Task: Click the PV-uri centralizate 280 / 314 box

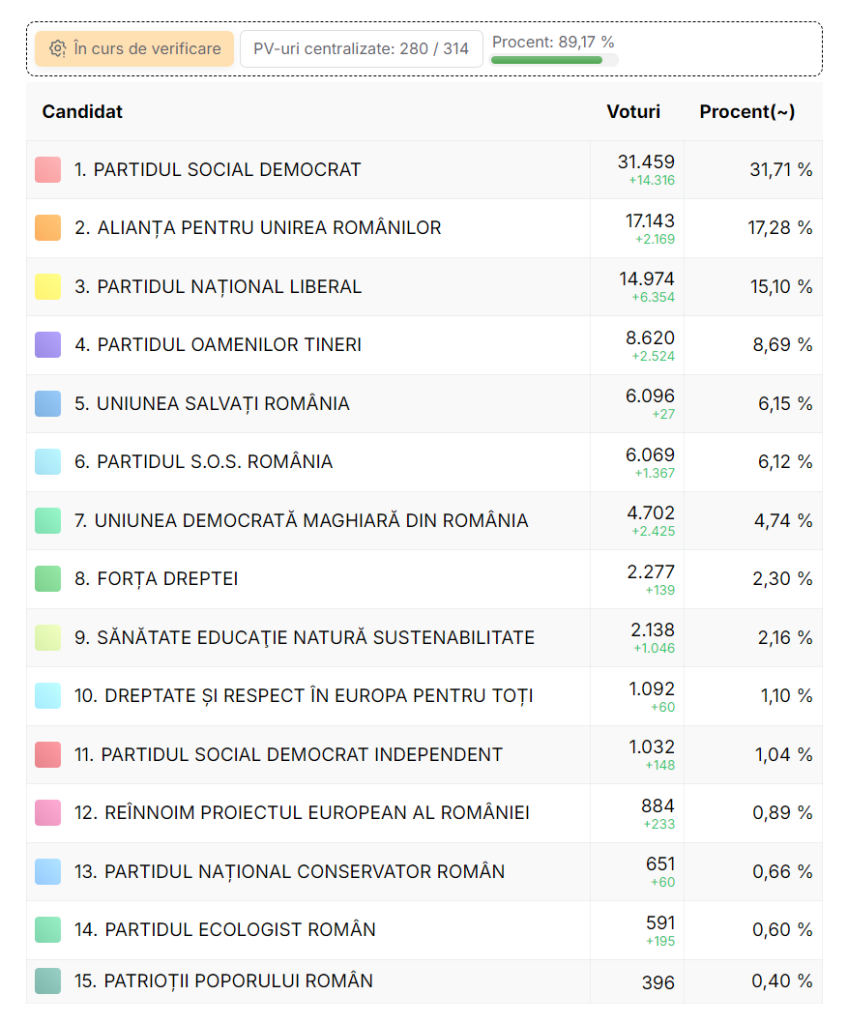Action: point(361,49)
